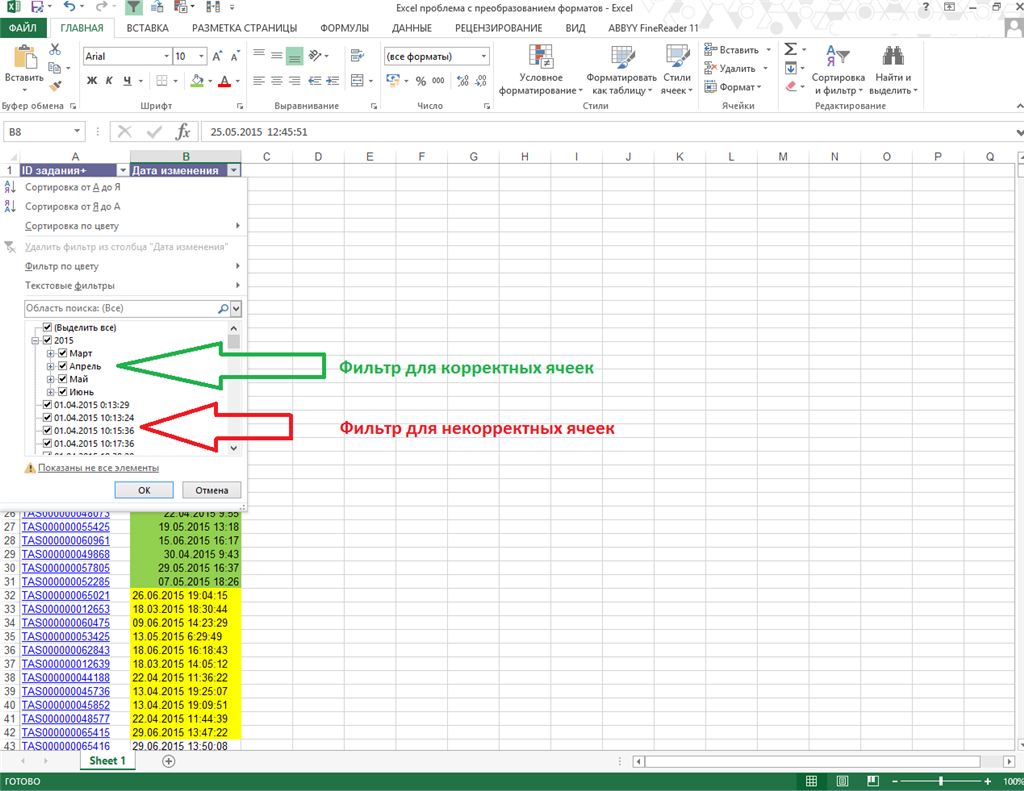Open the ID задания filter dropdown

pyautogui.click(x=122, y=170)
